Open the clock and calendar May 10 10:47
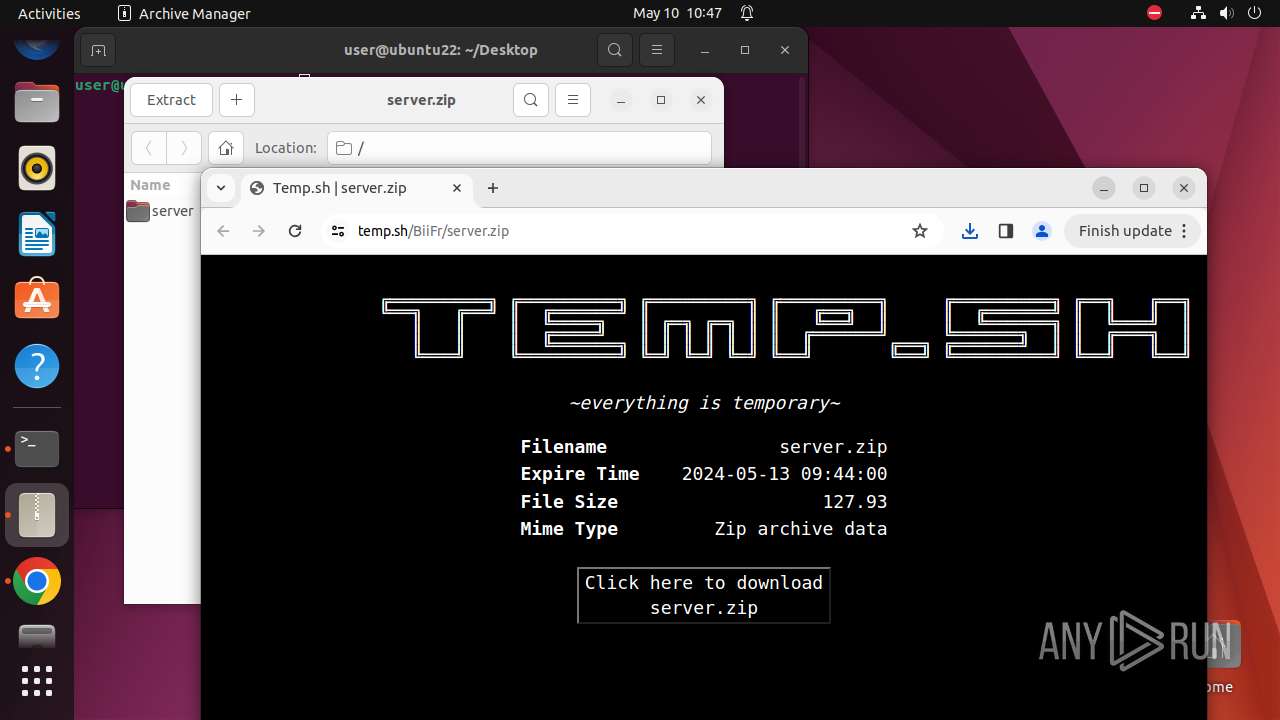Image resolution: width=1280 pixels, height=720 pixels. [x=677, y=13]
